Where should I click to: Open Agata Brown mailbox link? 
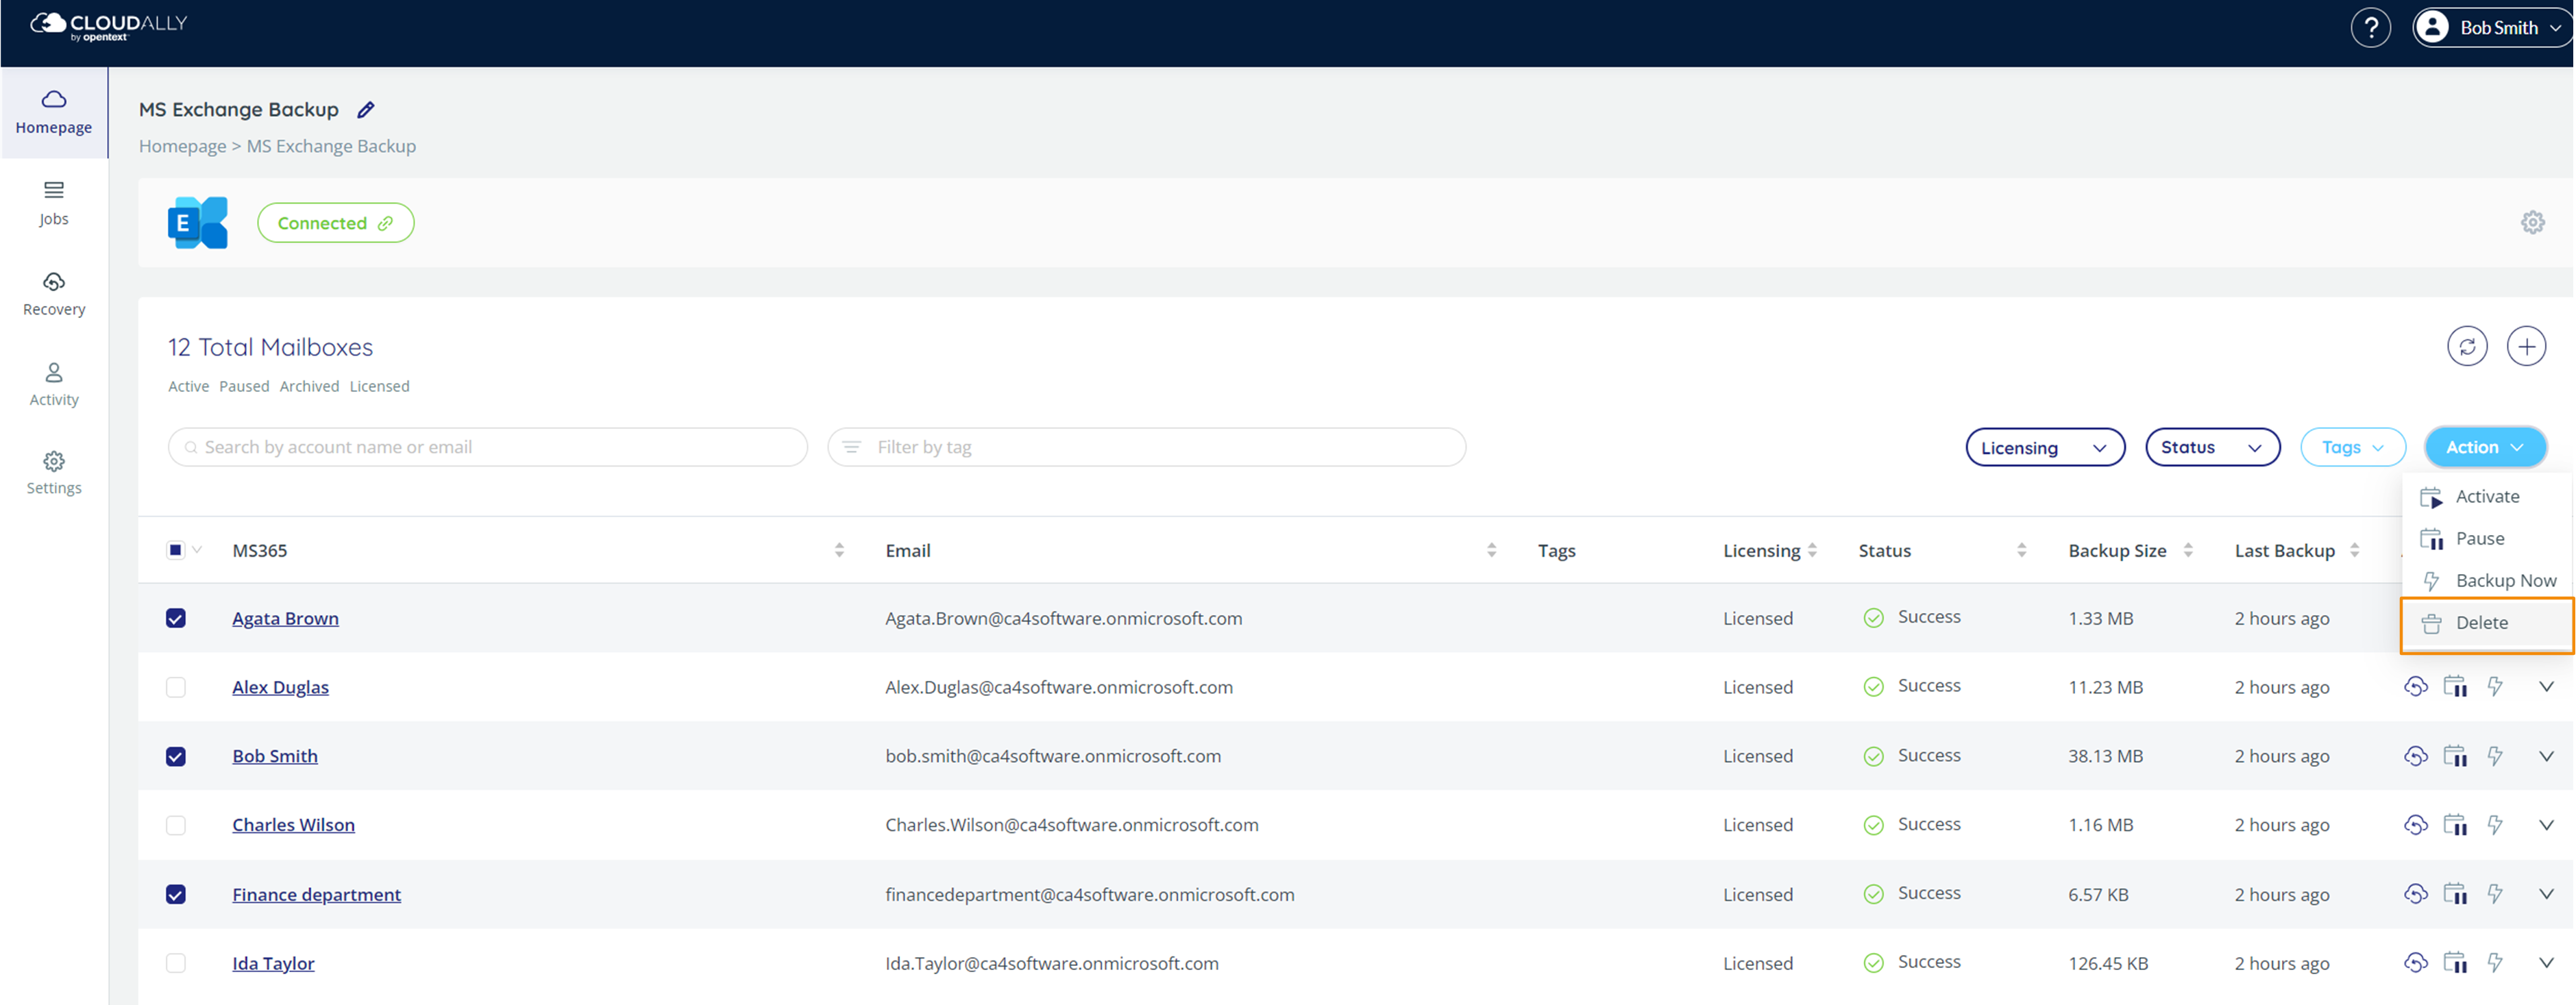coord(285,618)
